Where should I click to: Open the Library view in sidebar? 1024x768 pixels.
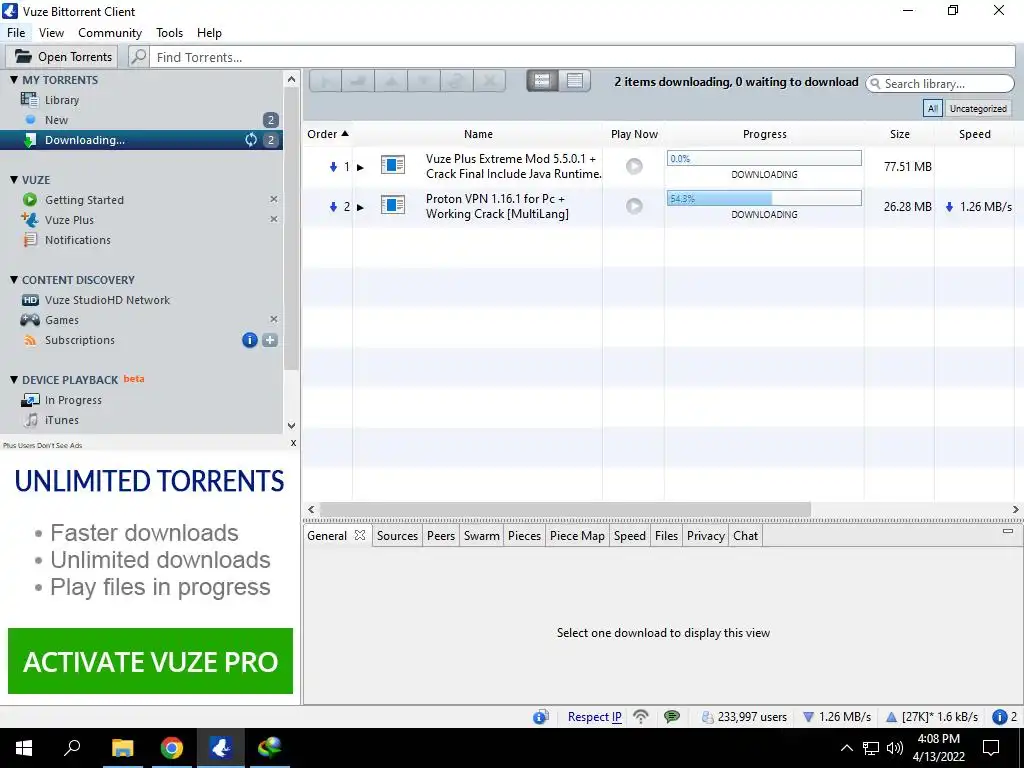click(x=62, y=100)
